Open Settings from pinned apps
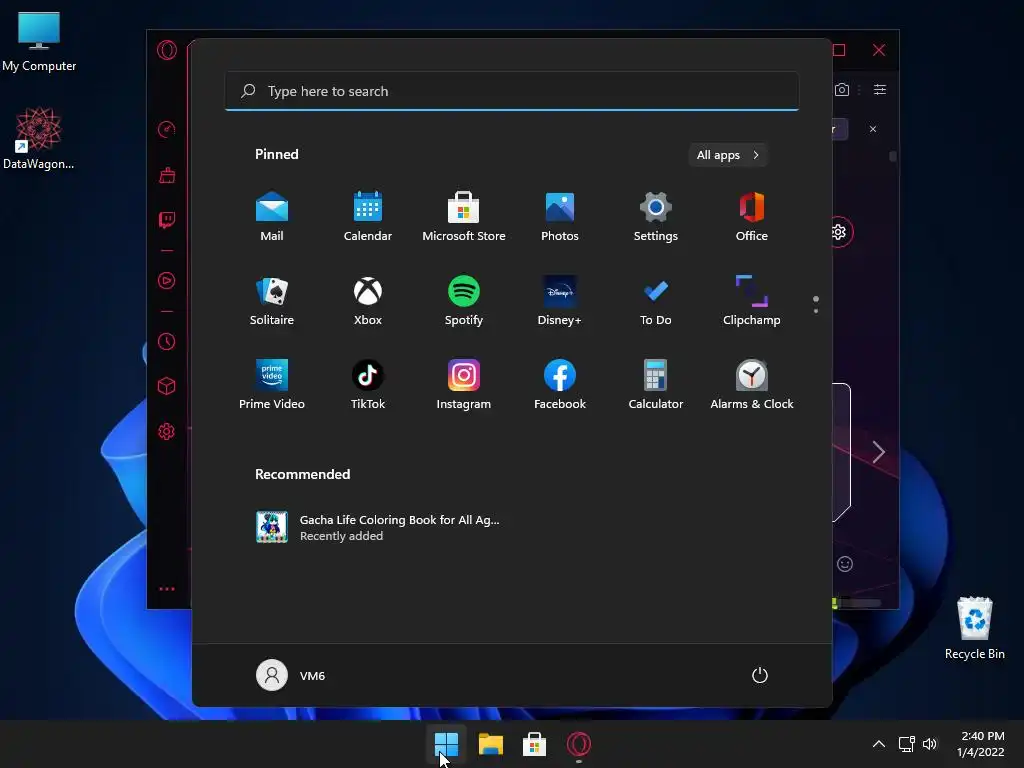This screenshot has height=768, width=1024. click(656, 217)
